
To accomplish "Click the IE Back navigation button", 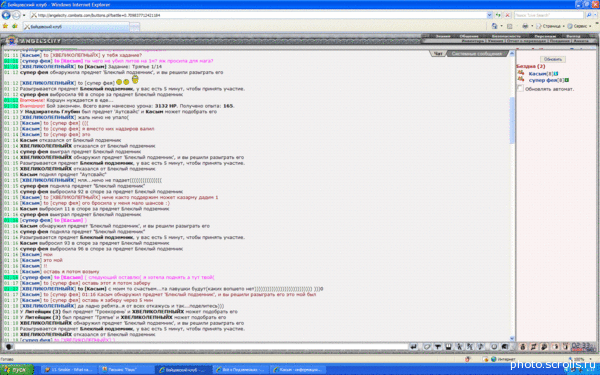I will (x=6, y=15).
